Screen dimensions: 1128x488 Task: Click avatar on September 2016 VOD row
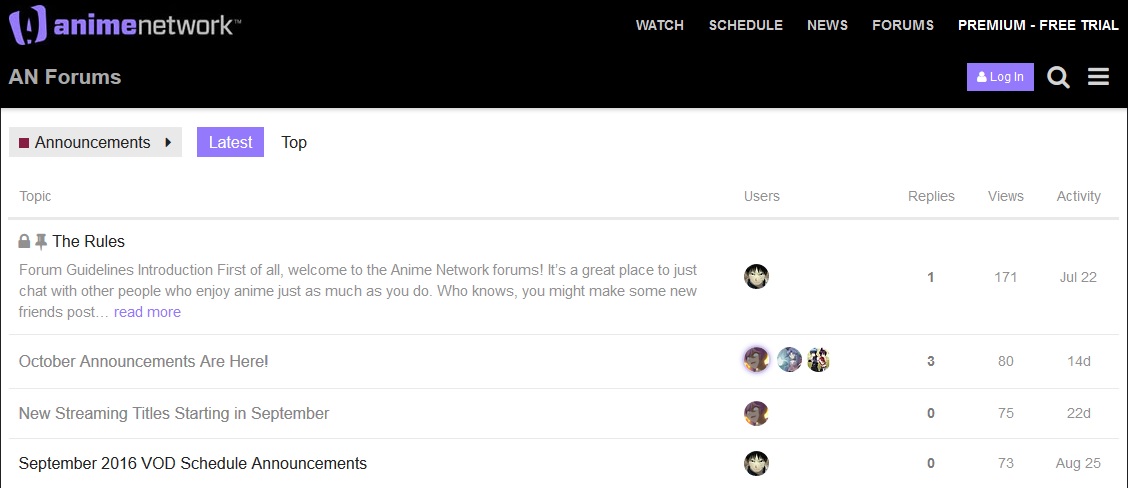point(756,464)
